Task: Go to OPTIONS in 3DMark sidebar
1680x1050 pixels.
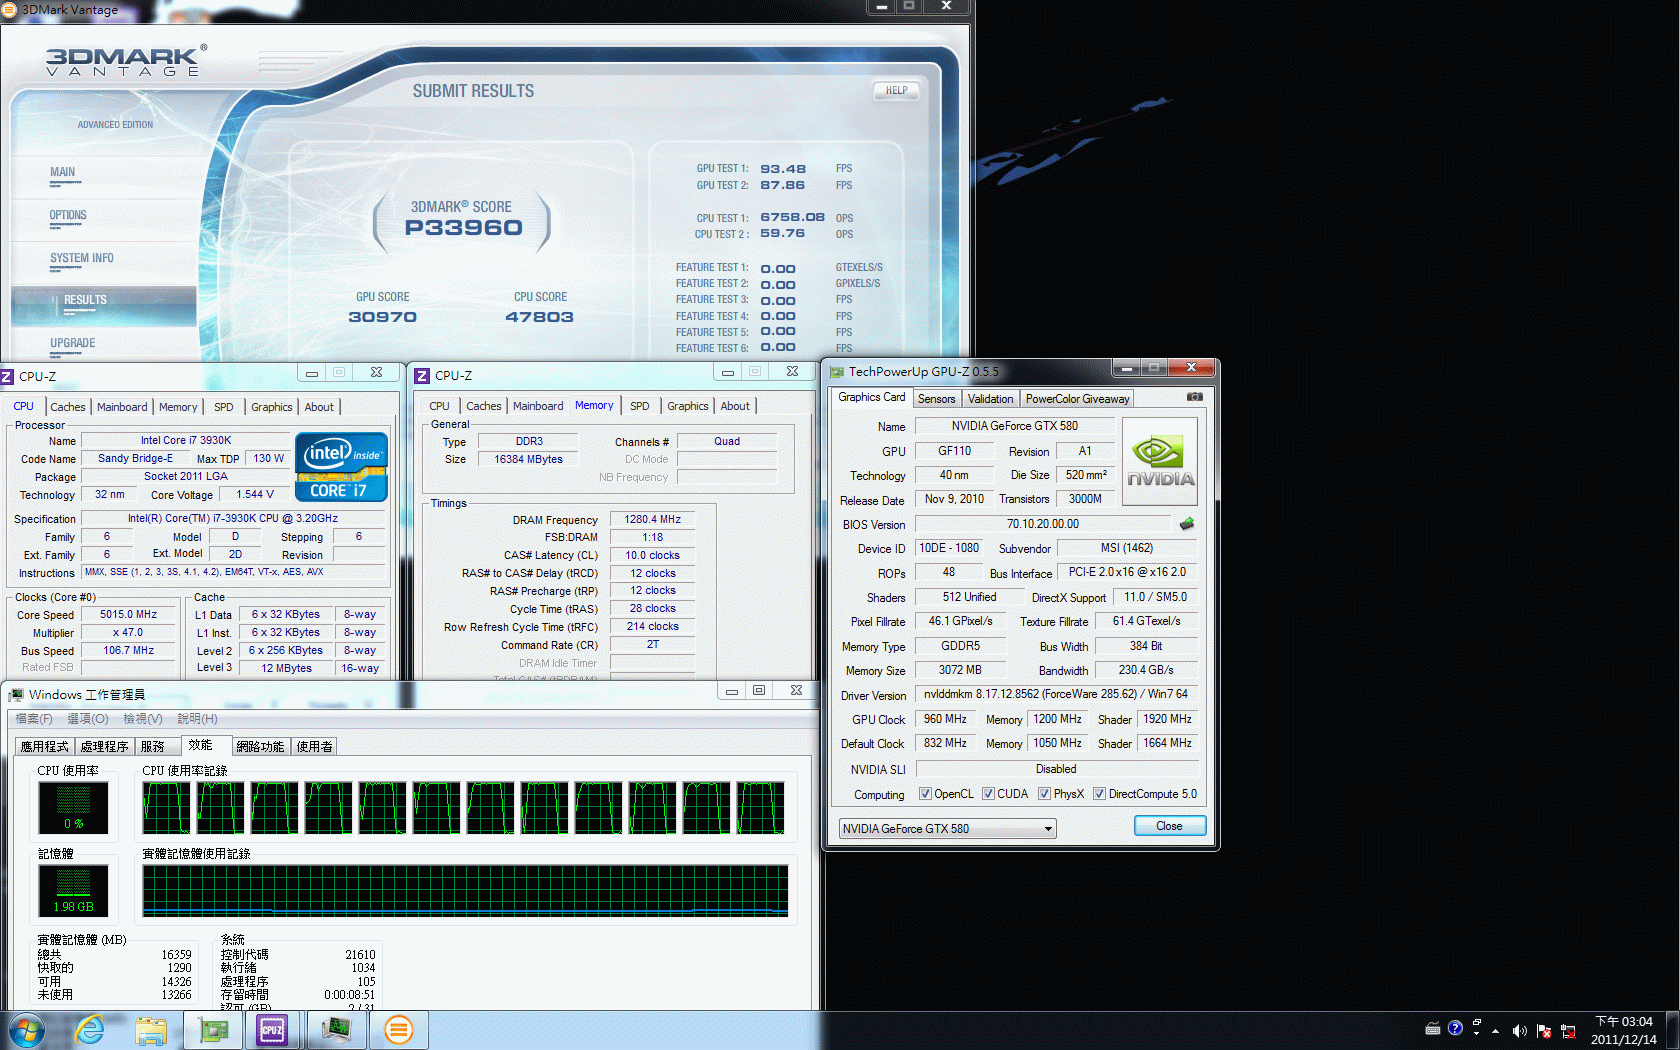Action: [x=68, y=215]
